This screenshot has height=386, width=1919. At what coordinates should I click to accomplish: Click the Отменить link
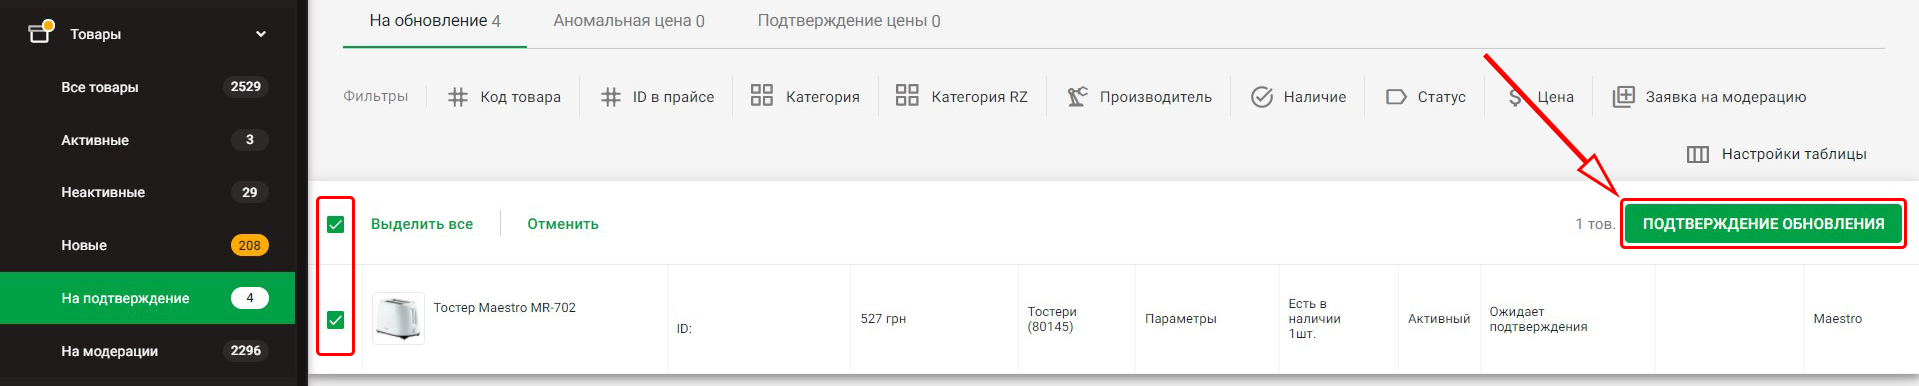click(563, 224)
